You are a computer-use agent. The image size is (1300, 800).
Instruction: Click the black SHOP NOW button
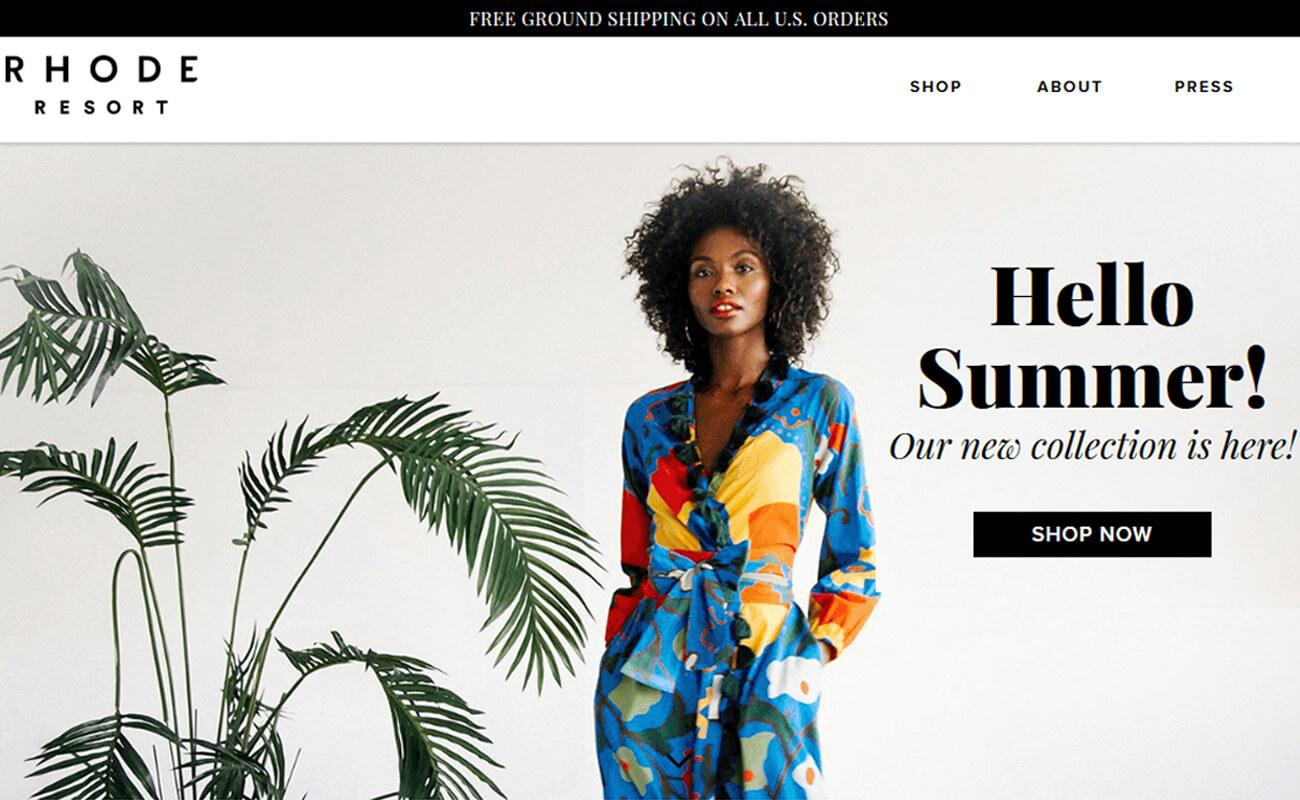pyautogui.click(x=1092, y=534)
